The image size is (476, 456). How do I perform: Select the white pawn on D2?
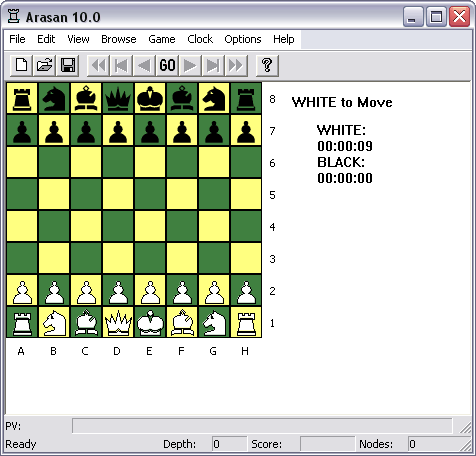click(x=118, y=290)
